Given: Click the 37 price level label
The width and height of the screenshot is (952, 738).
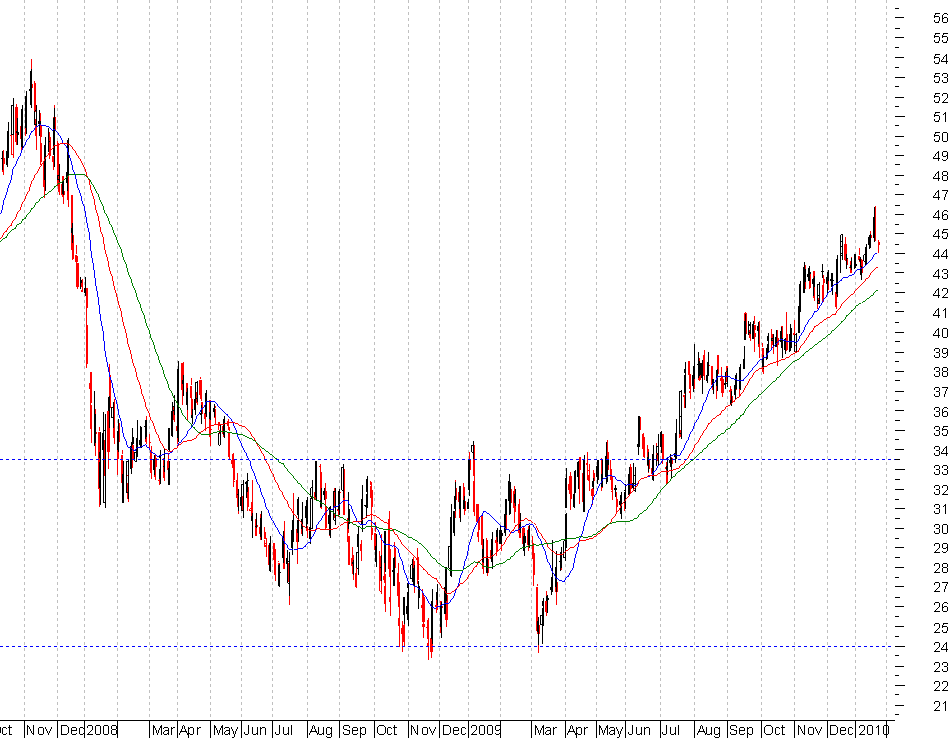Looking at the screenshot, I should click(940, 393).
